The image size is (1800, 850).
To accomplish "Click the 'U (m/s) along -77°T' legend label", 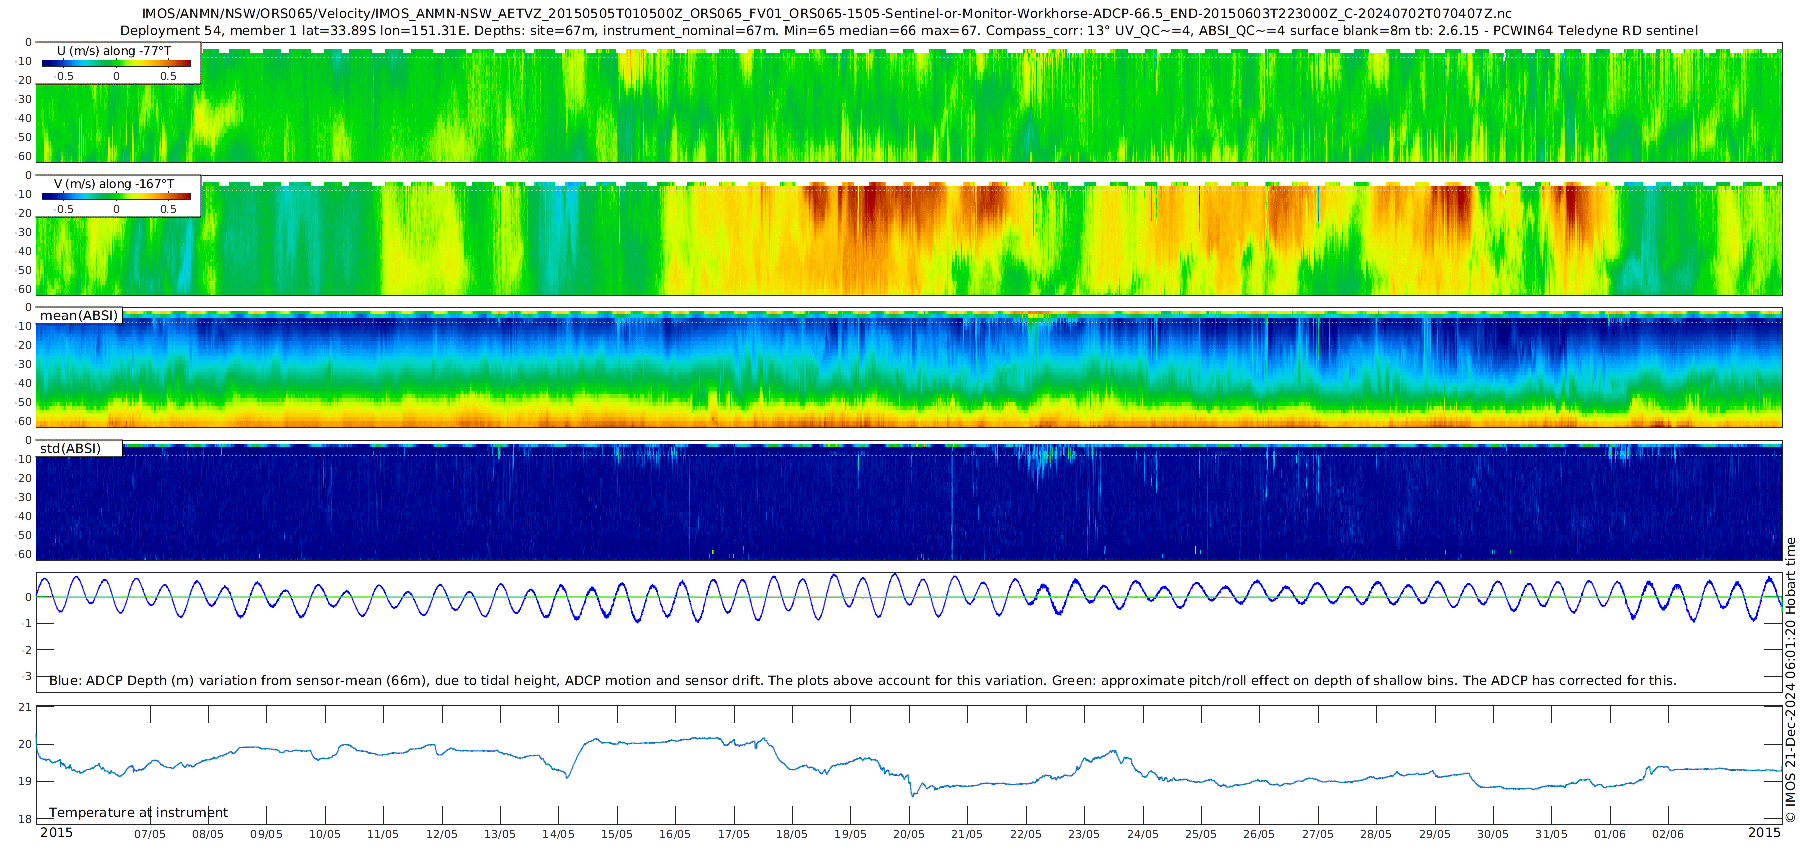I will 117,50.
